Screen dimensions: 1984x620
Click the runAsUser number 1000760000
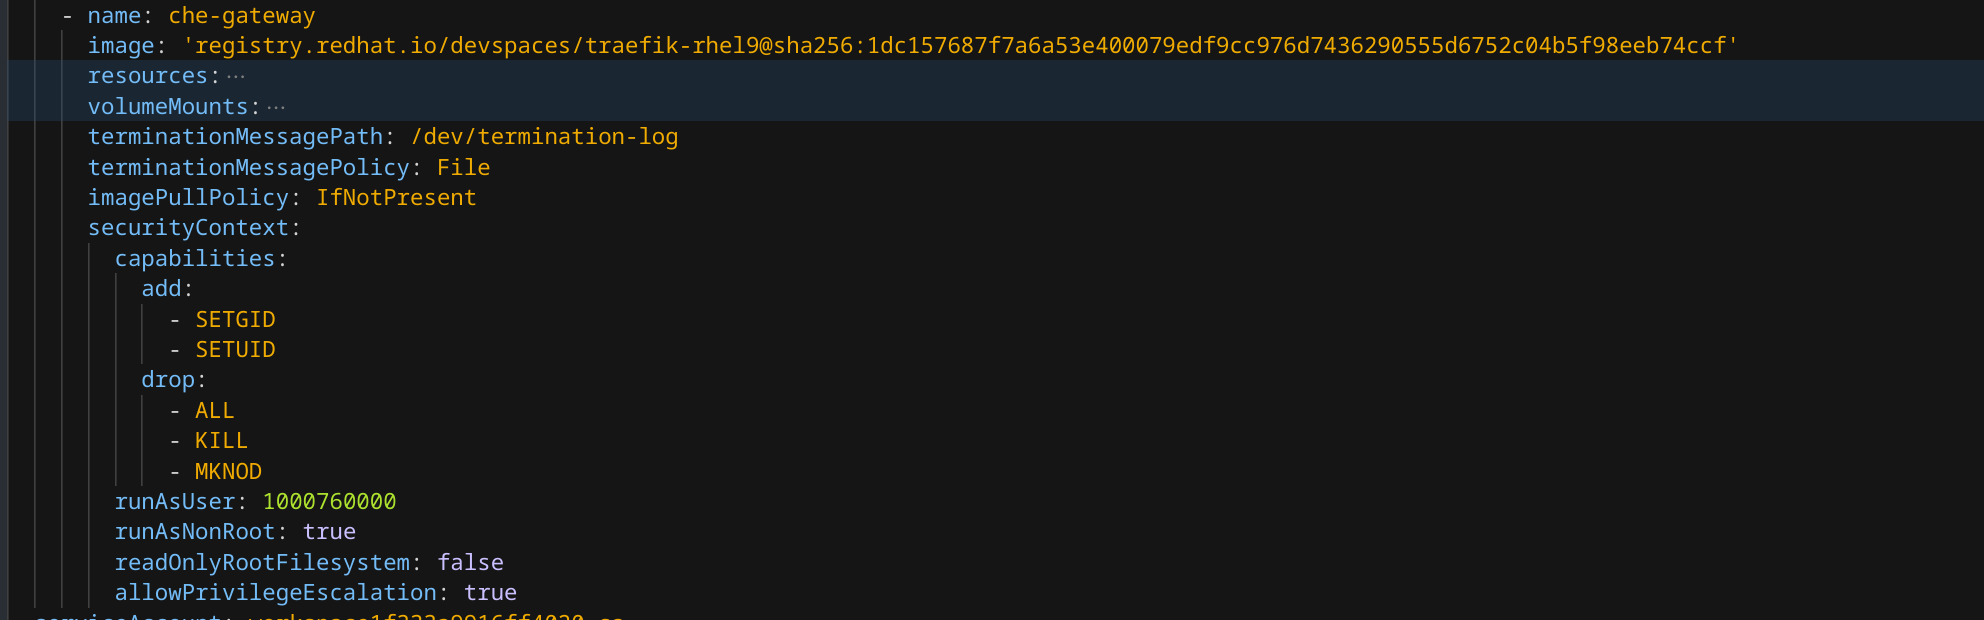pyautogui.click(x=329, y=502)
